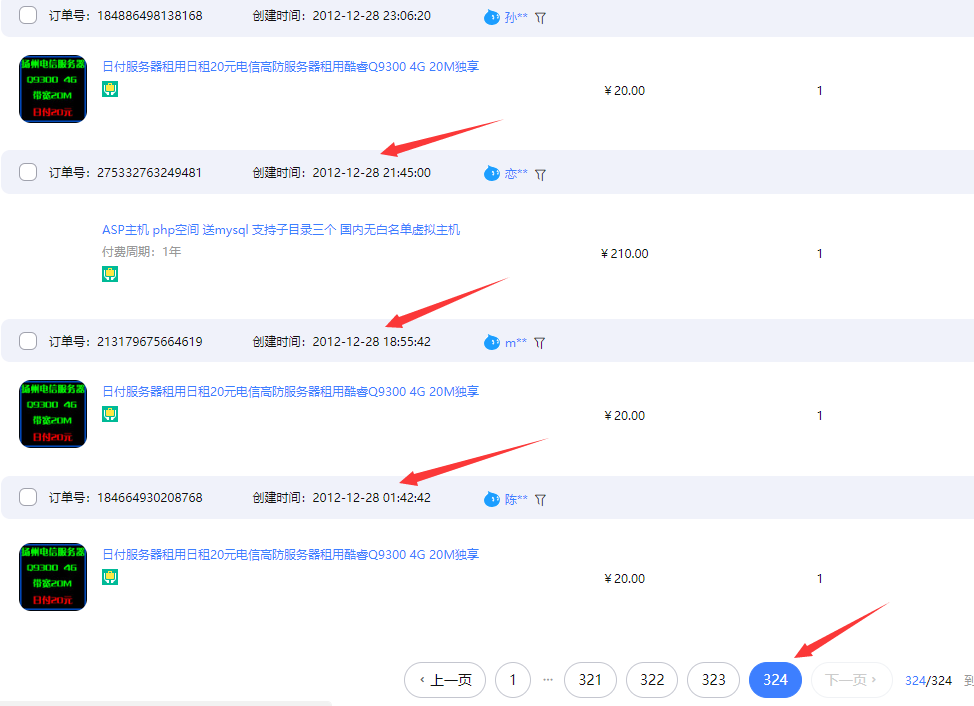974x706 pixels.
Task: Open the ASP主机 php空间 product link
Action: click(x=281, y=230)
